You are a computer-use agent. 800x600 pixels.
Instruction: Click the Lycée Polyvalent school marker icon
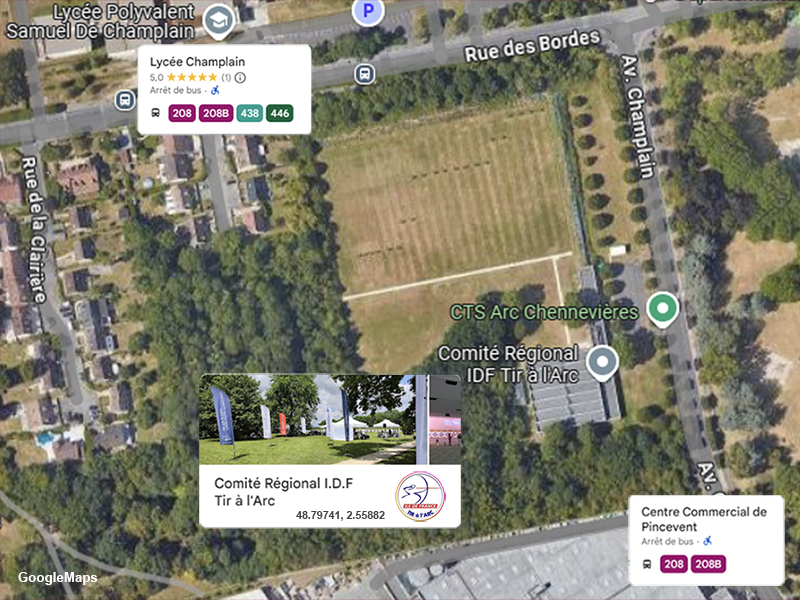[x=218, y=20]
